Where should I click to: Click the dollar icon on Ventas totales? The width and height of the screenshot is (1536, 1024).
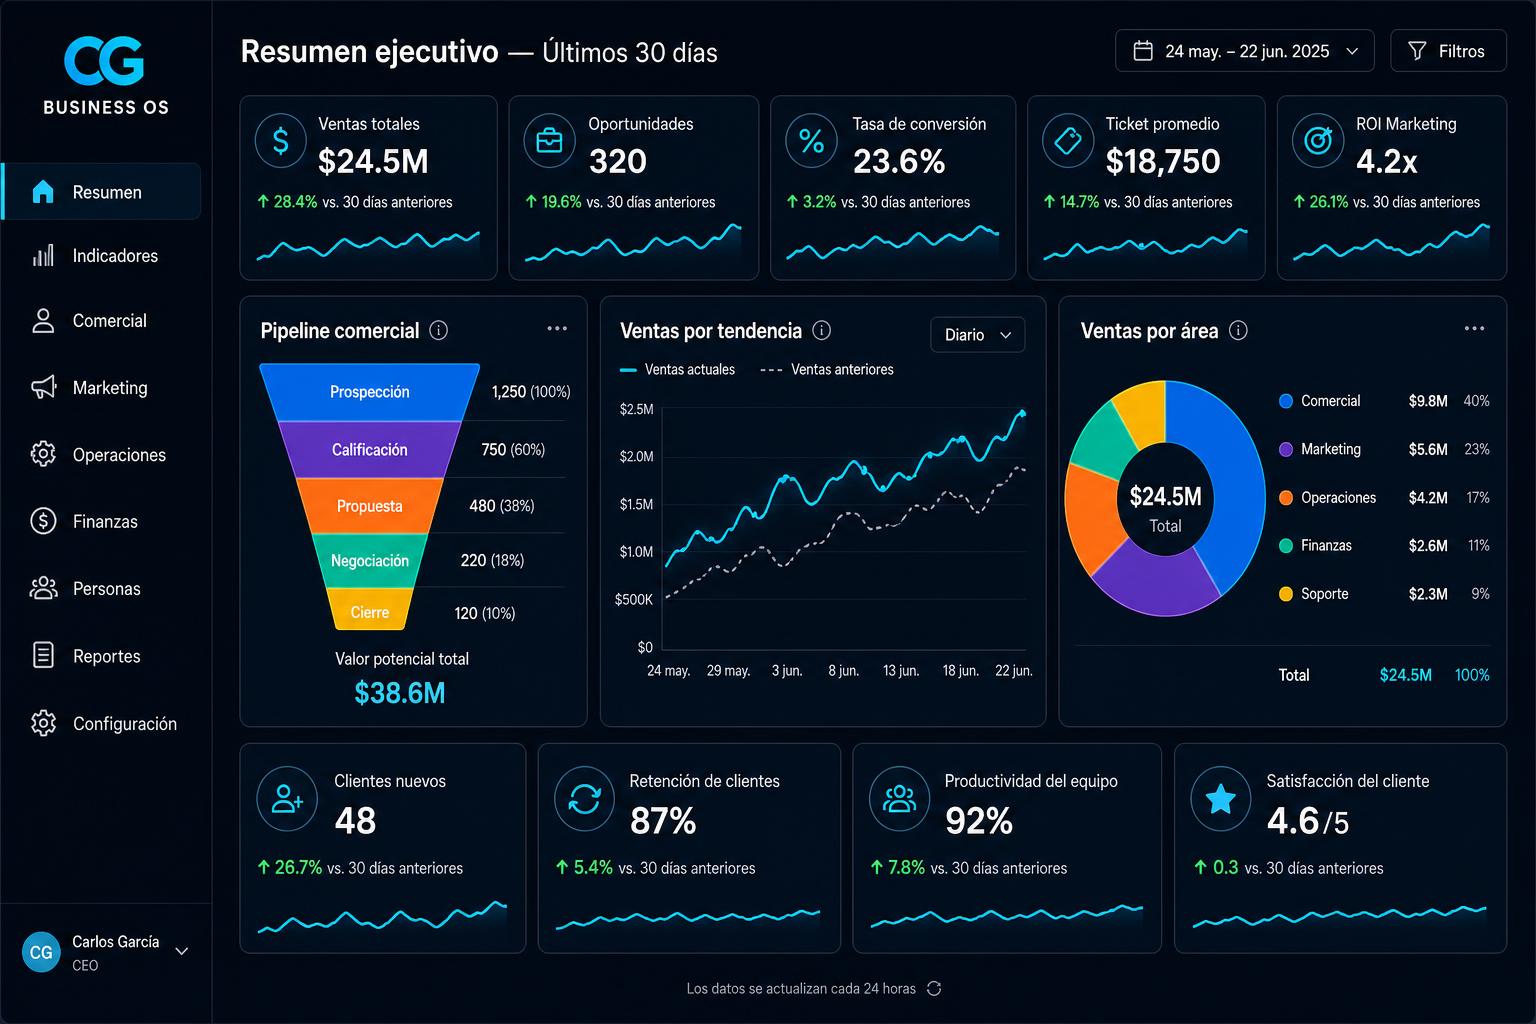(281, 141)
